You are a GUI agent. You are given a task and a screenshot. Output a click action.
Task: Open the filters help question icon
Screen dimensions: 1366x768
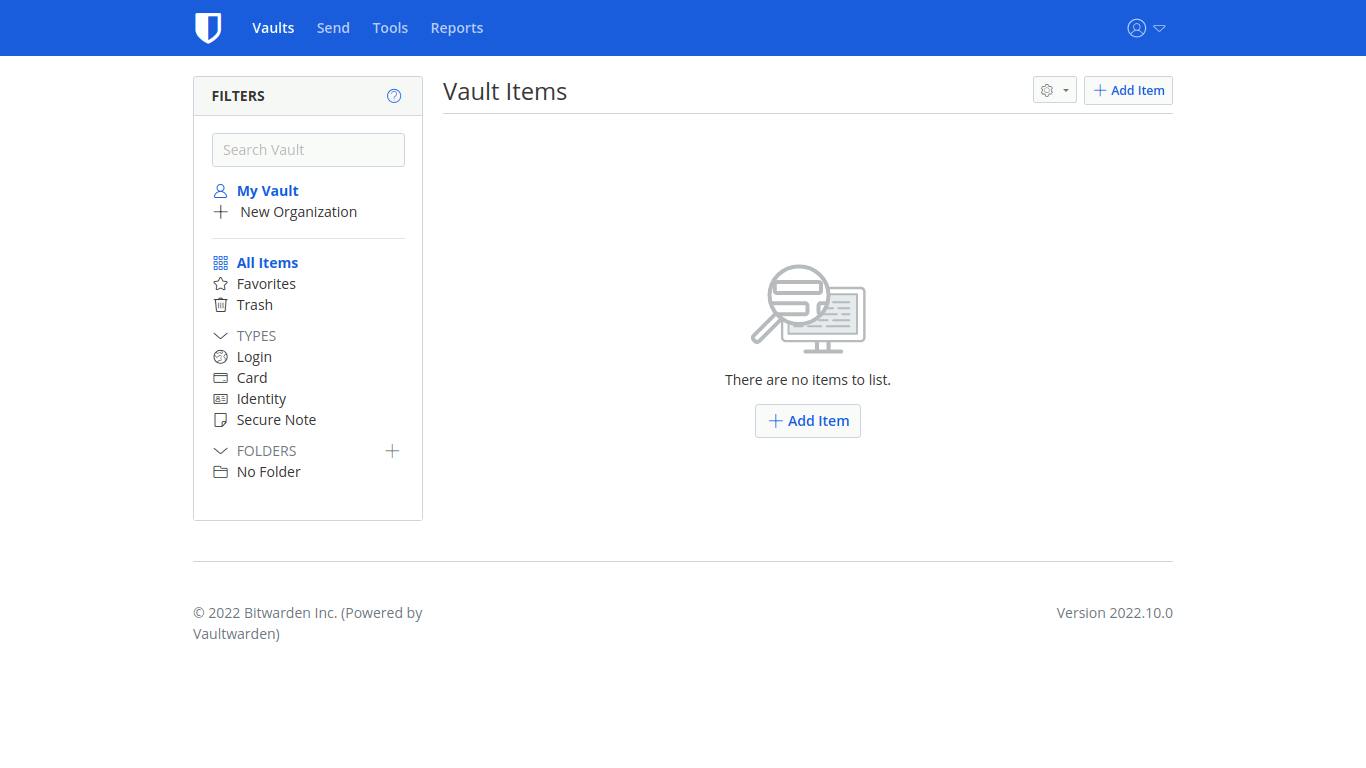click(x=394, y=96)
